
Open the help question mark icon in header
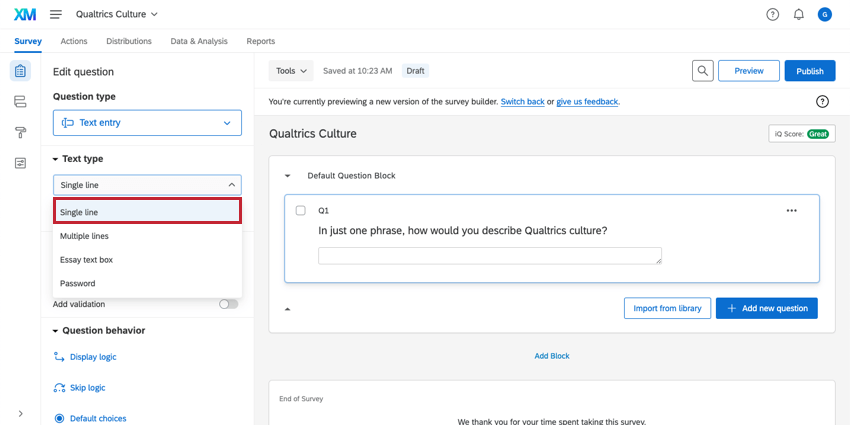pyautogui.click(x=772, y=15)
